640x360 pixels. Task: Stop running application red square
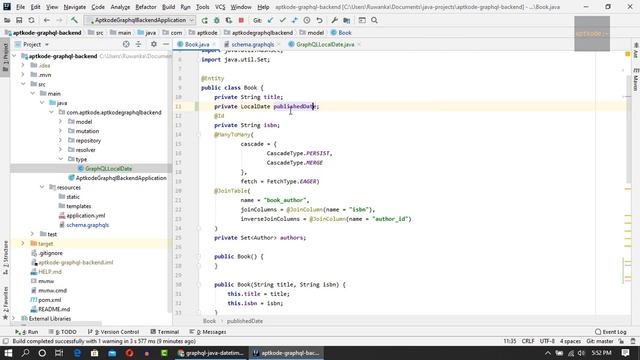pos(241,20)
